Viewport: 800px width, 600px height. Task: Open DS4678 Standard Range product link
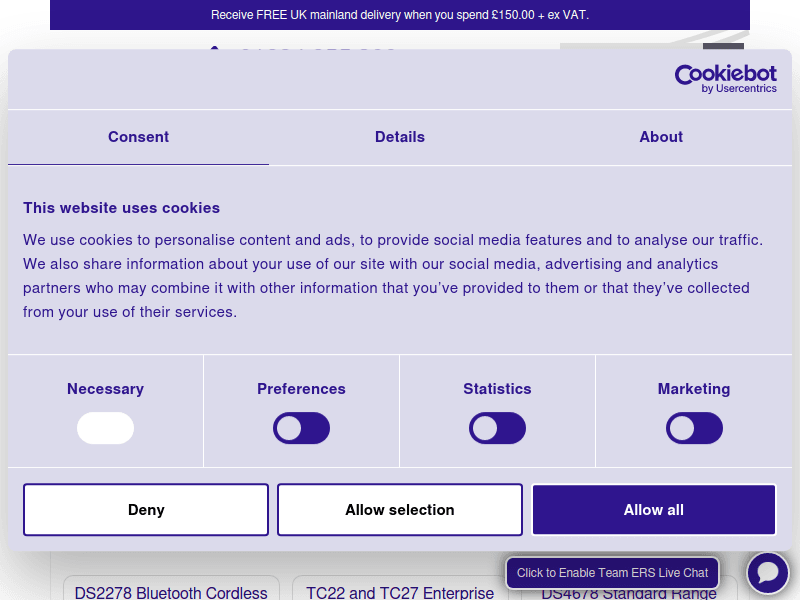pos(629,593)
